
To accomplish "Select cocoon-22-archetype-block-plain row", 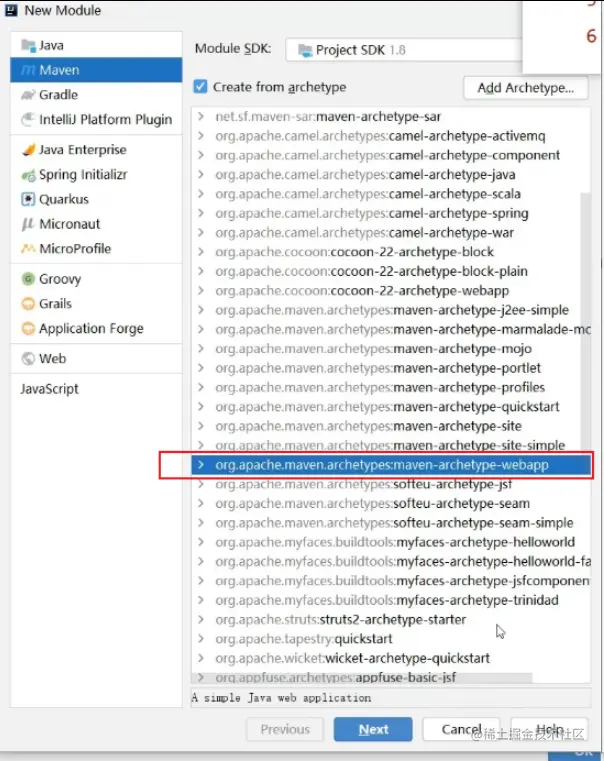I will (391, 271).
